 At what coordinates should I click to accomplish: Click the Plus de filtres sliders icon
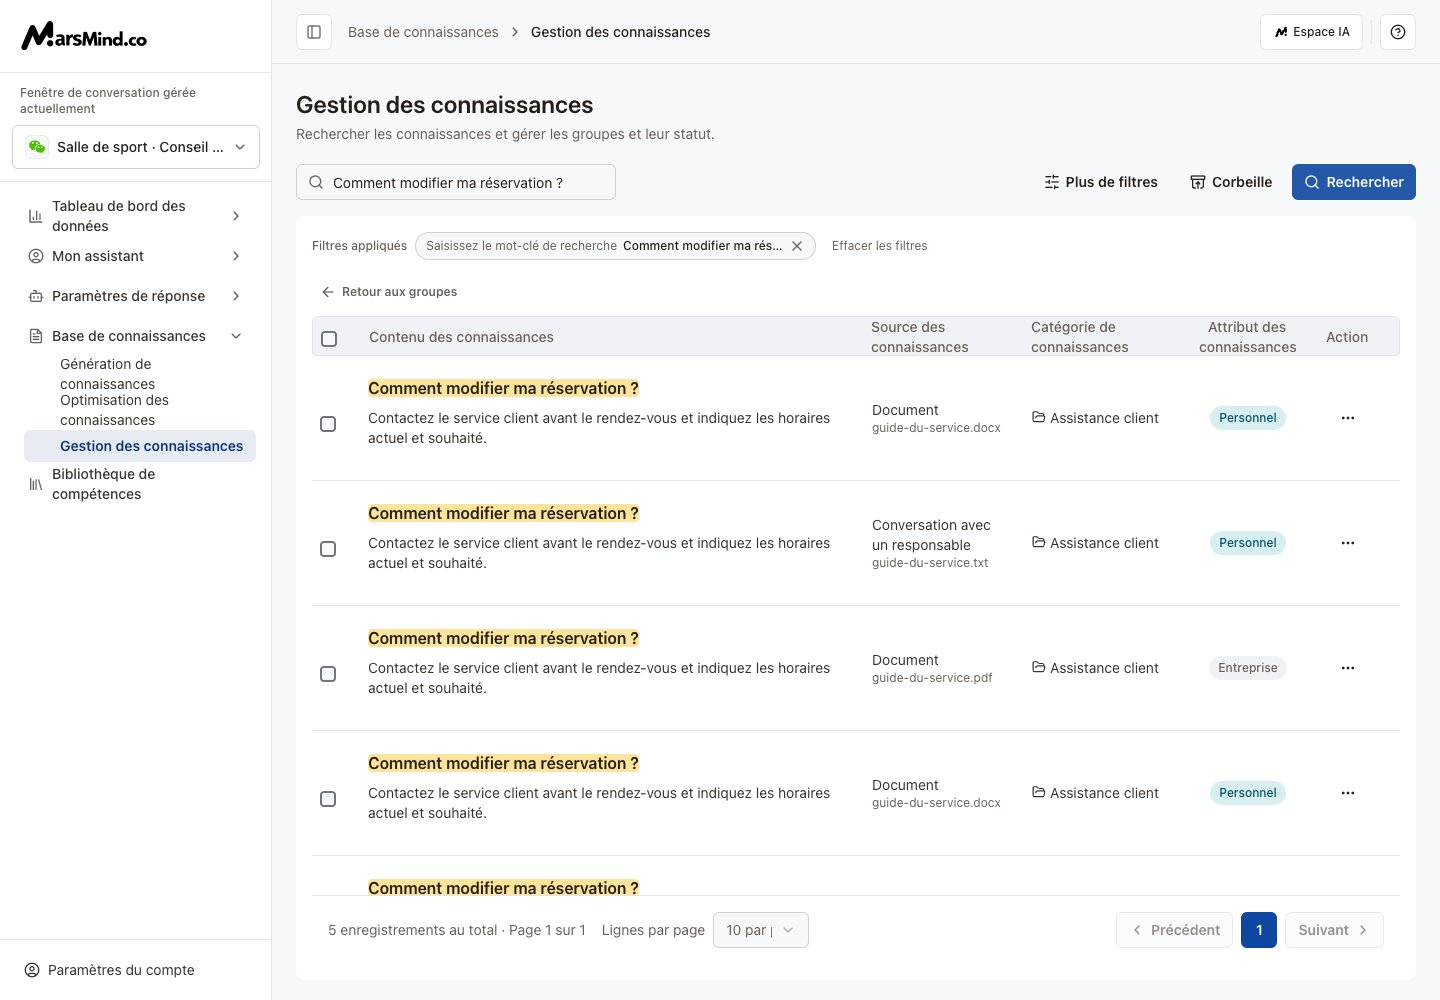[x=1052, y=182]
